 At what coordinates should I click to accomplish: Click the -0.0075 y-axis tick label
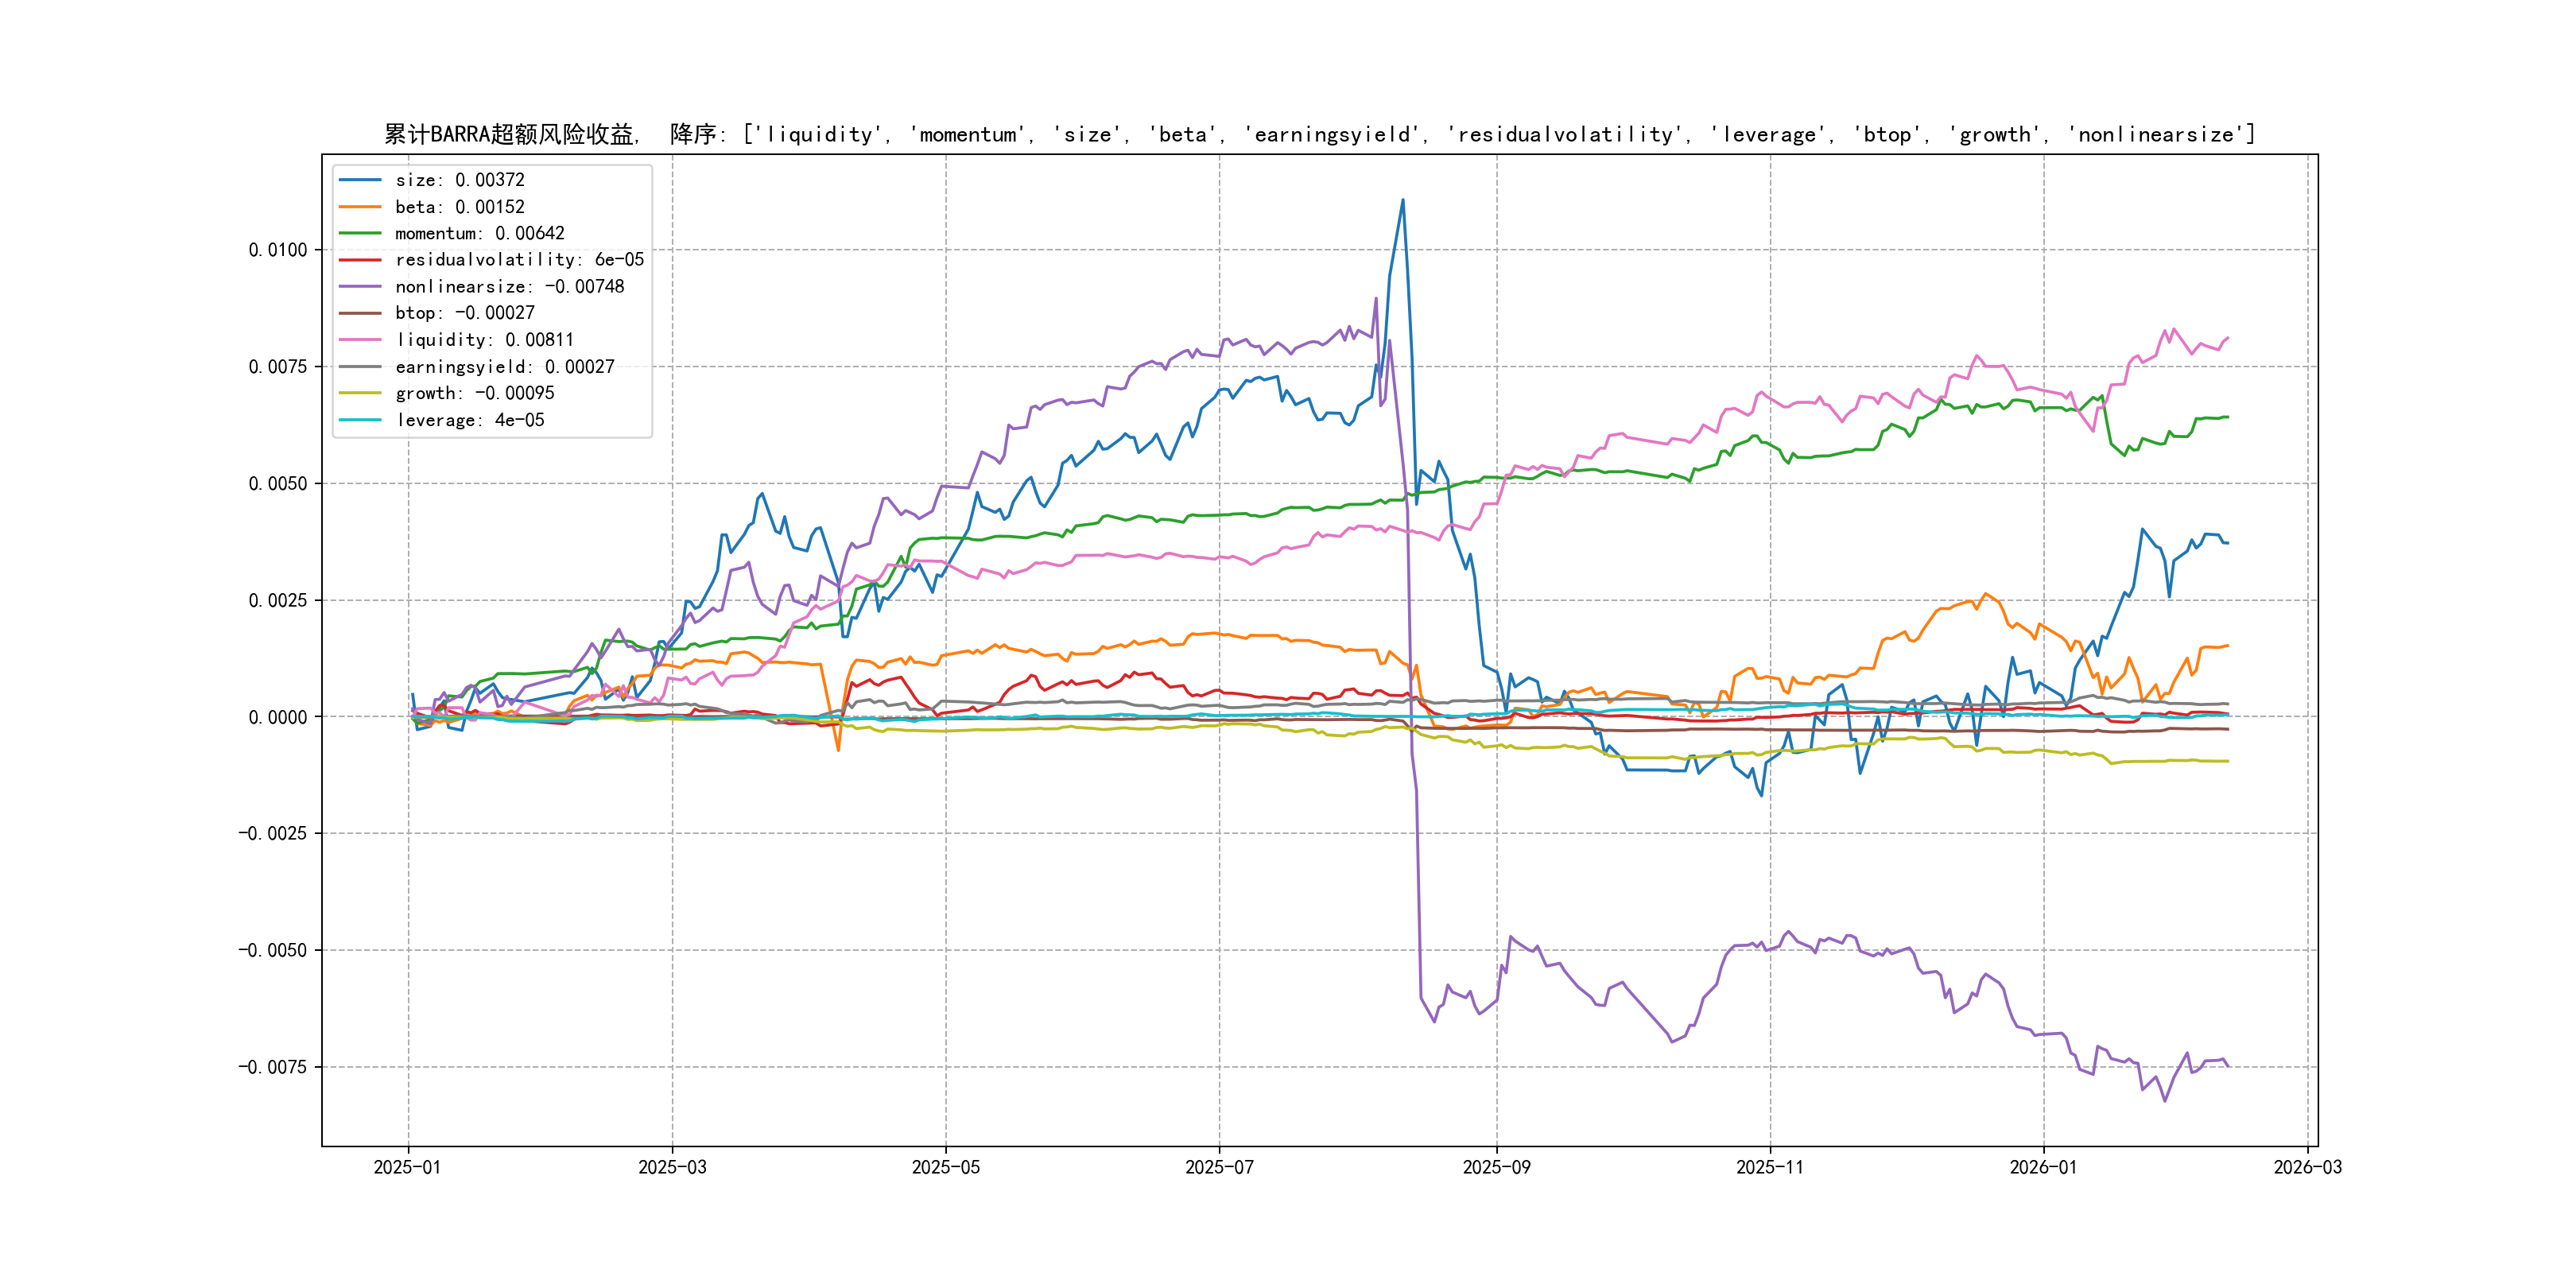tap(272, 1067)
